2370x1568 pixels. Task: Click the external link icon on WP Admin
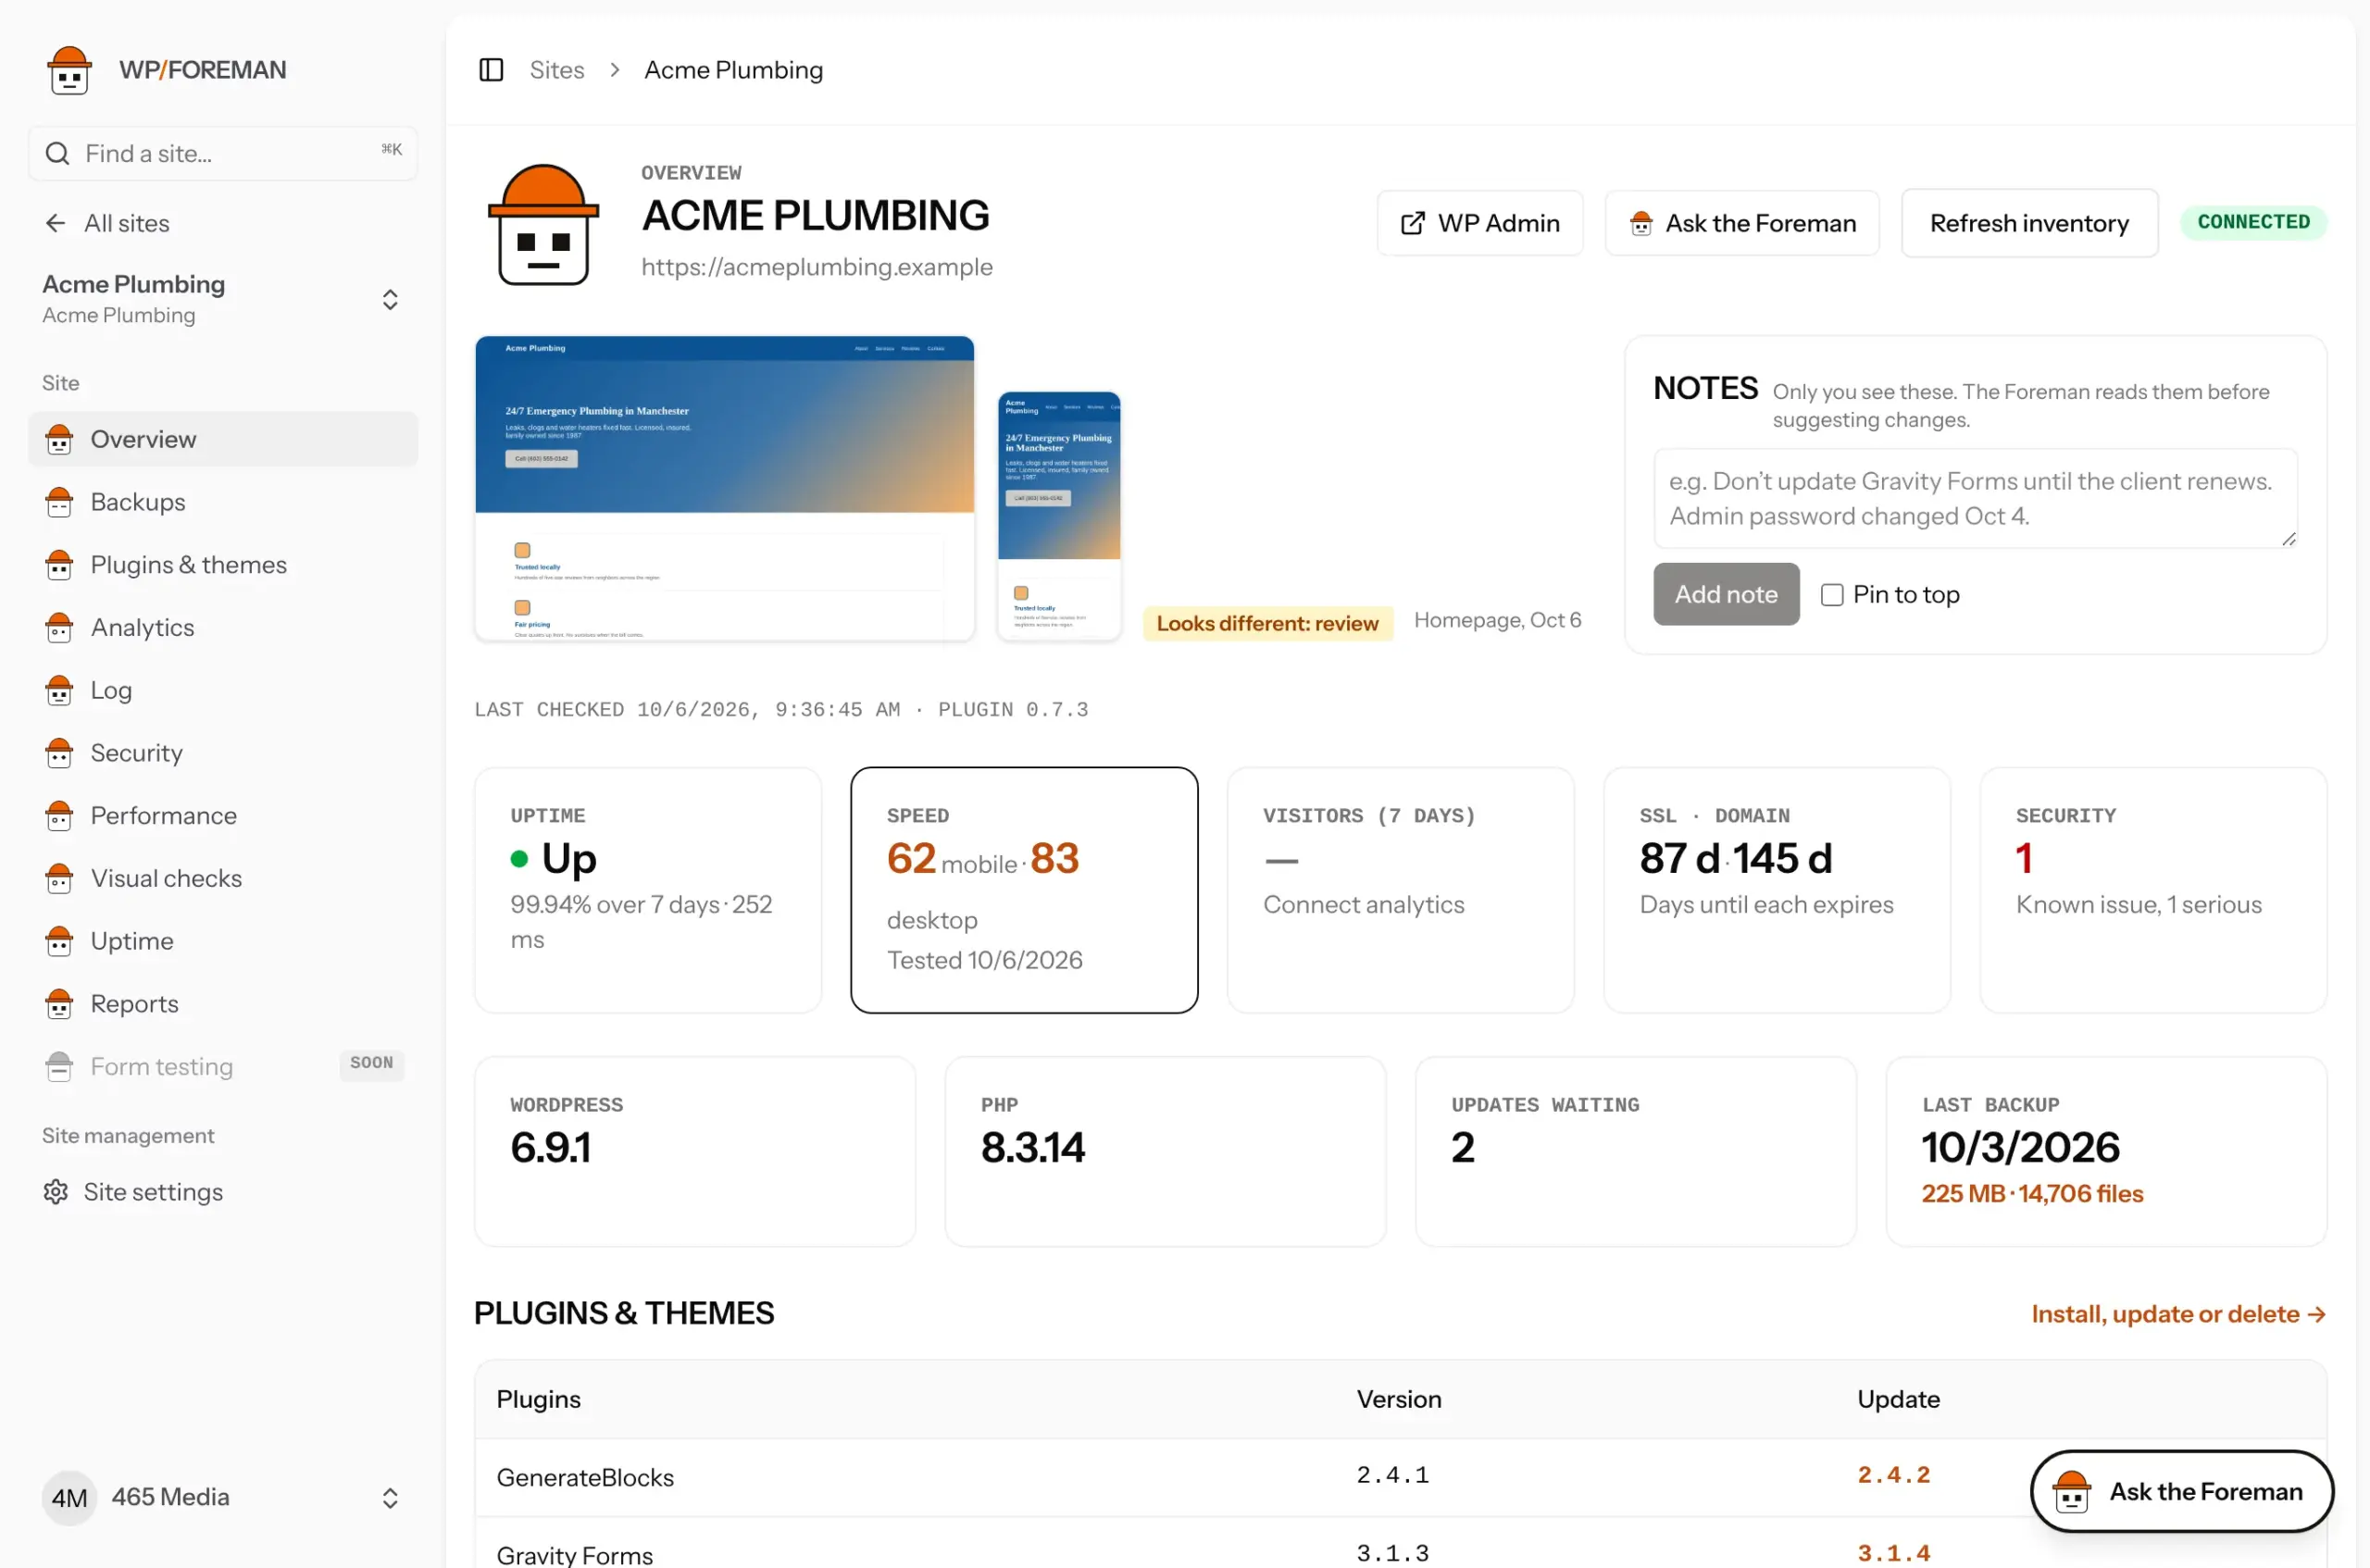[1413, 223]
